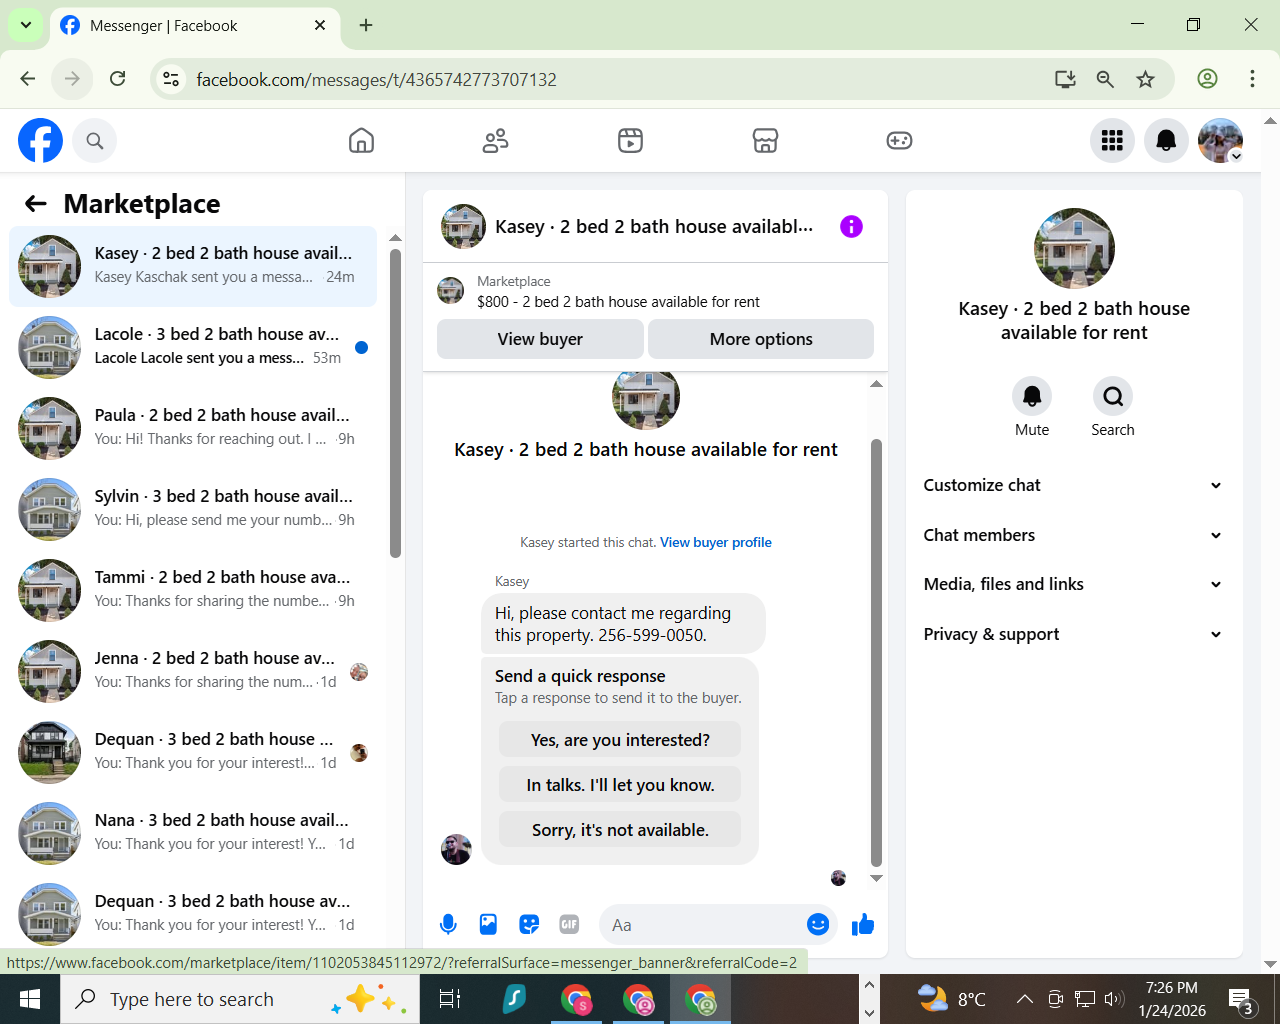Bookmark this page with the star icon
Image resolution: width=1280 pixels, height=1024 pixels.
pos(1146,79)
